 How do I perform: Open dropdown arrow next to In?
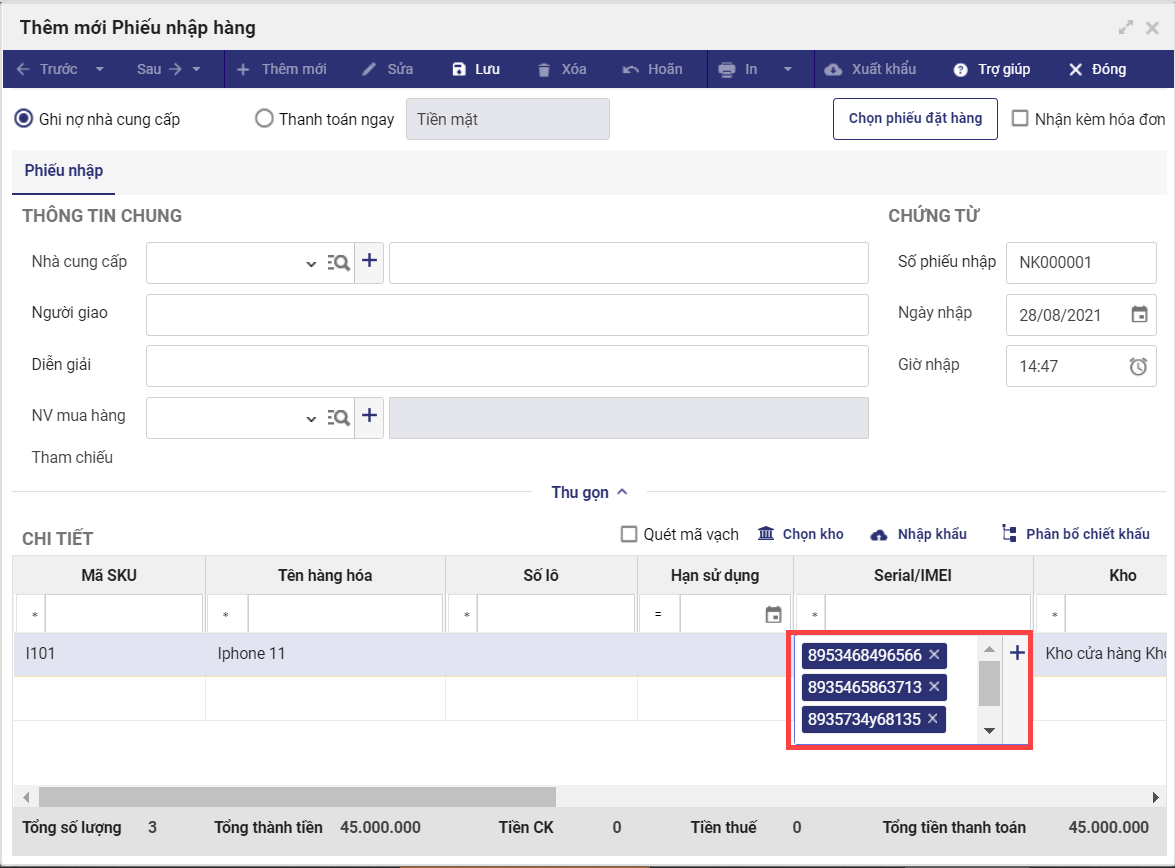[788, 70]
